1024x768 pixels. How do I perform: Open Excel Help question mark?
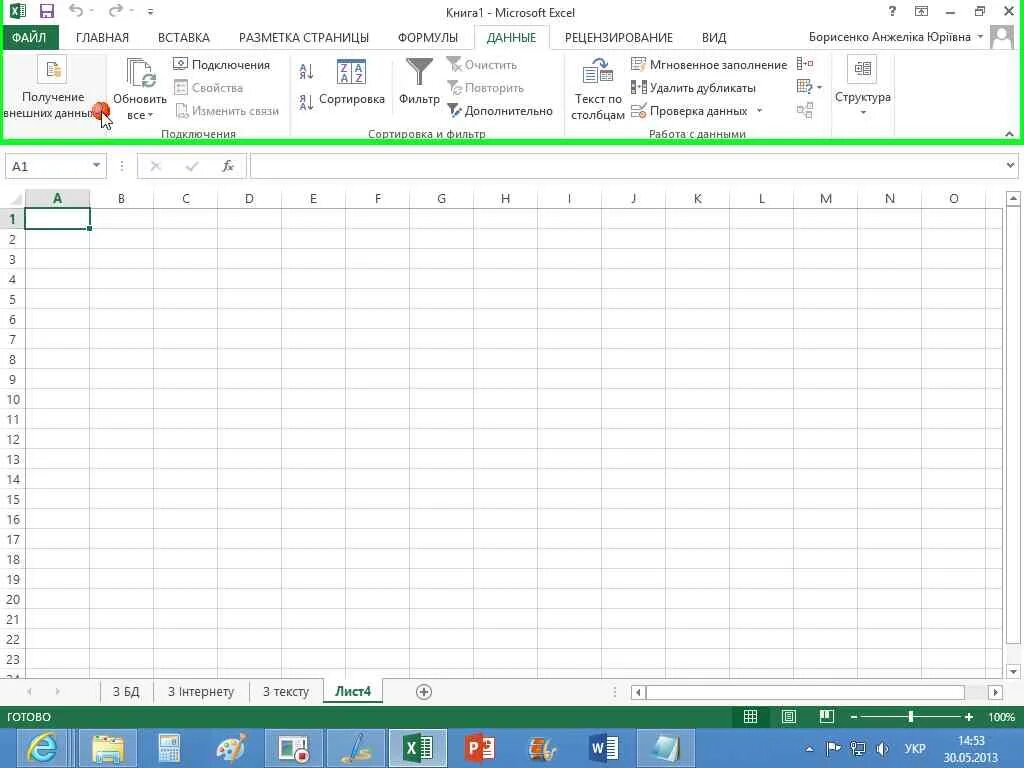pyautogui.click(x=892, y=11)
